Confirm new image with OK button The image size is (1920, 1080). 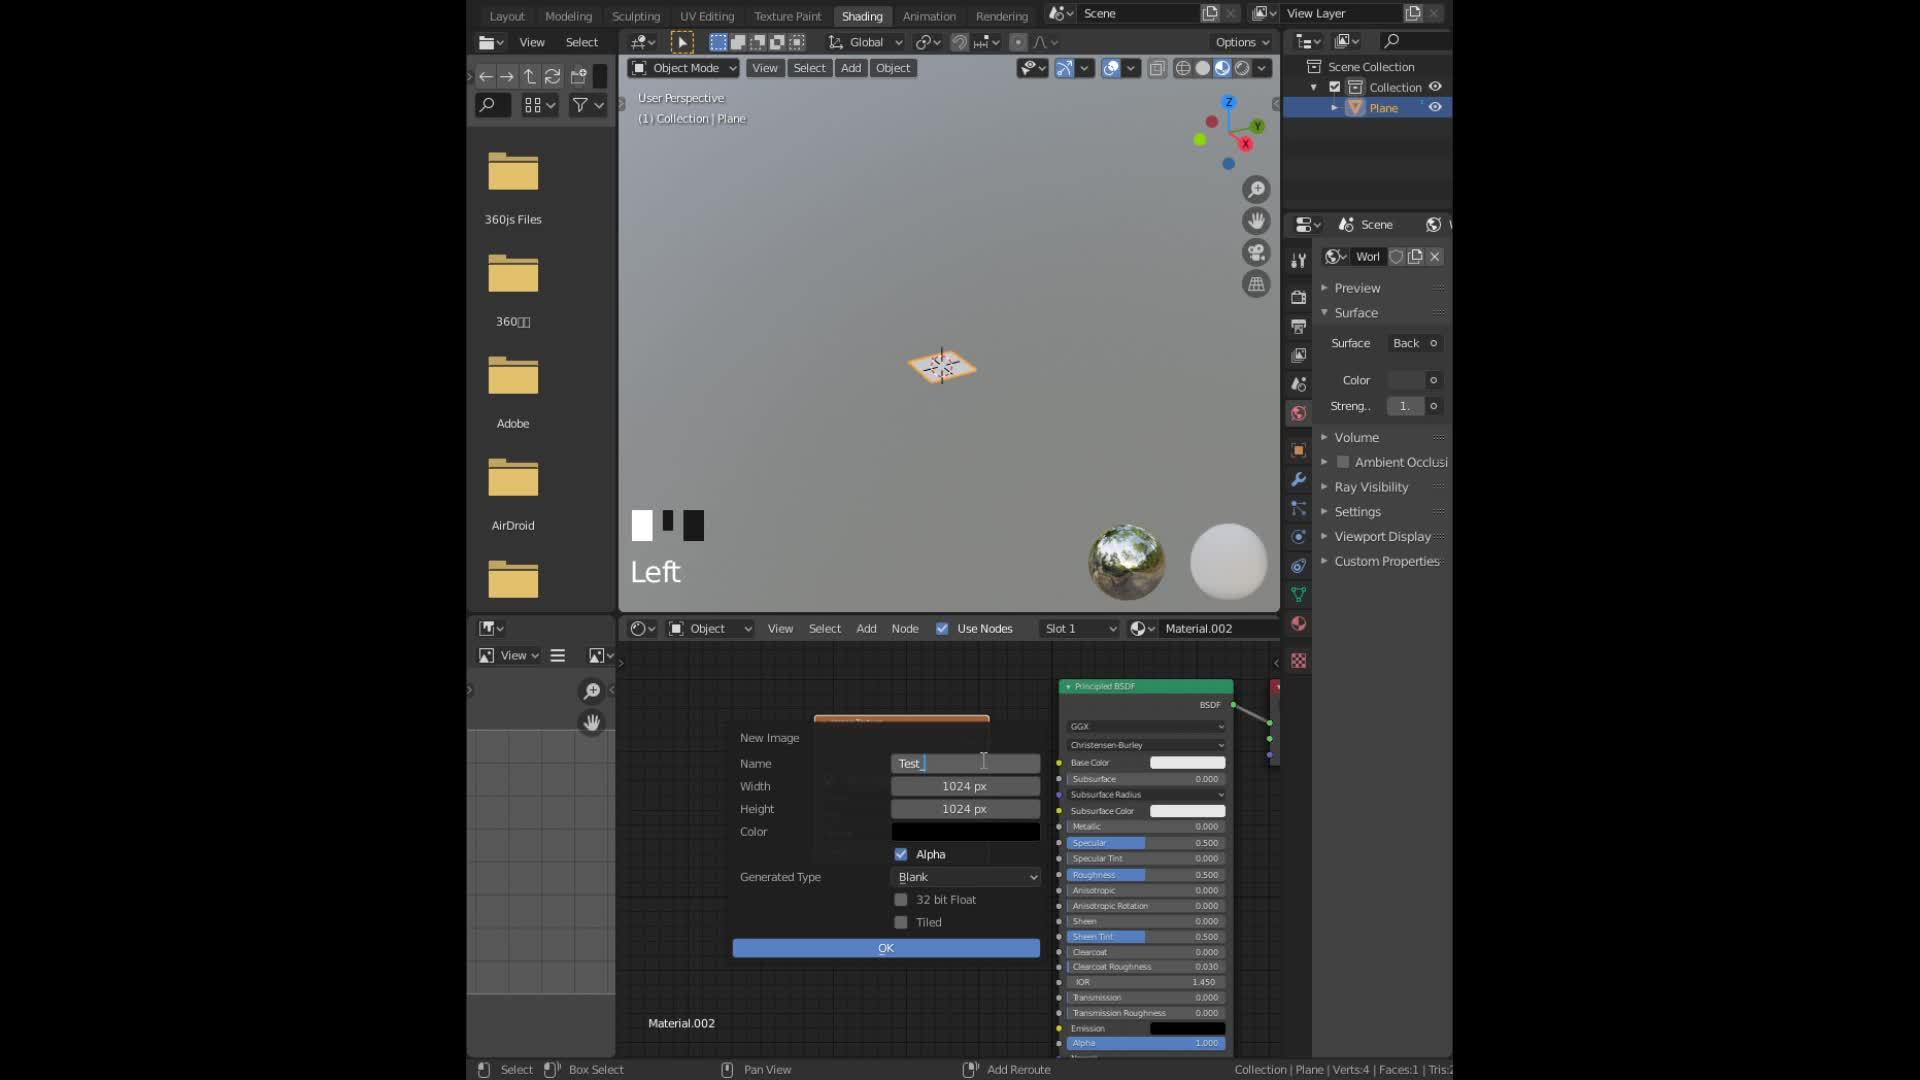pos(886,948)
